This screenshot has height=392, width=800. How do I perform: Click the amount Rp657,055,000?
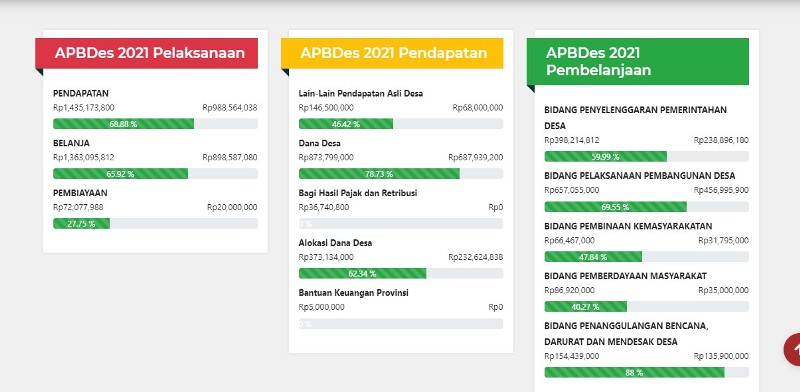pyautogui.click(x=572, y=190)
